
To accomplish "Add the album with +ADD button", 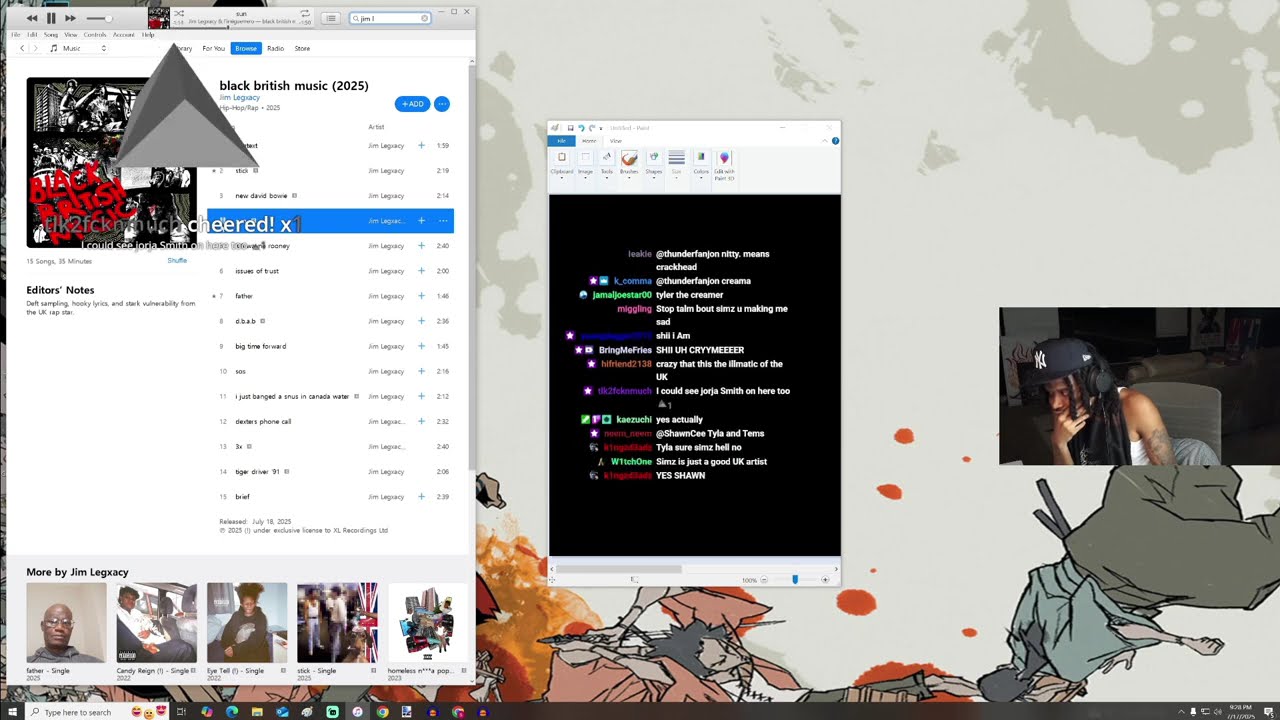I will (412, 104).
